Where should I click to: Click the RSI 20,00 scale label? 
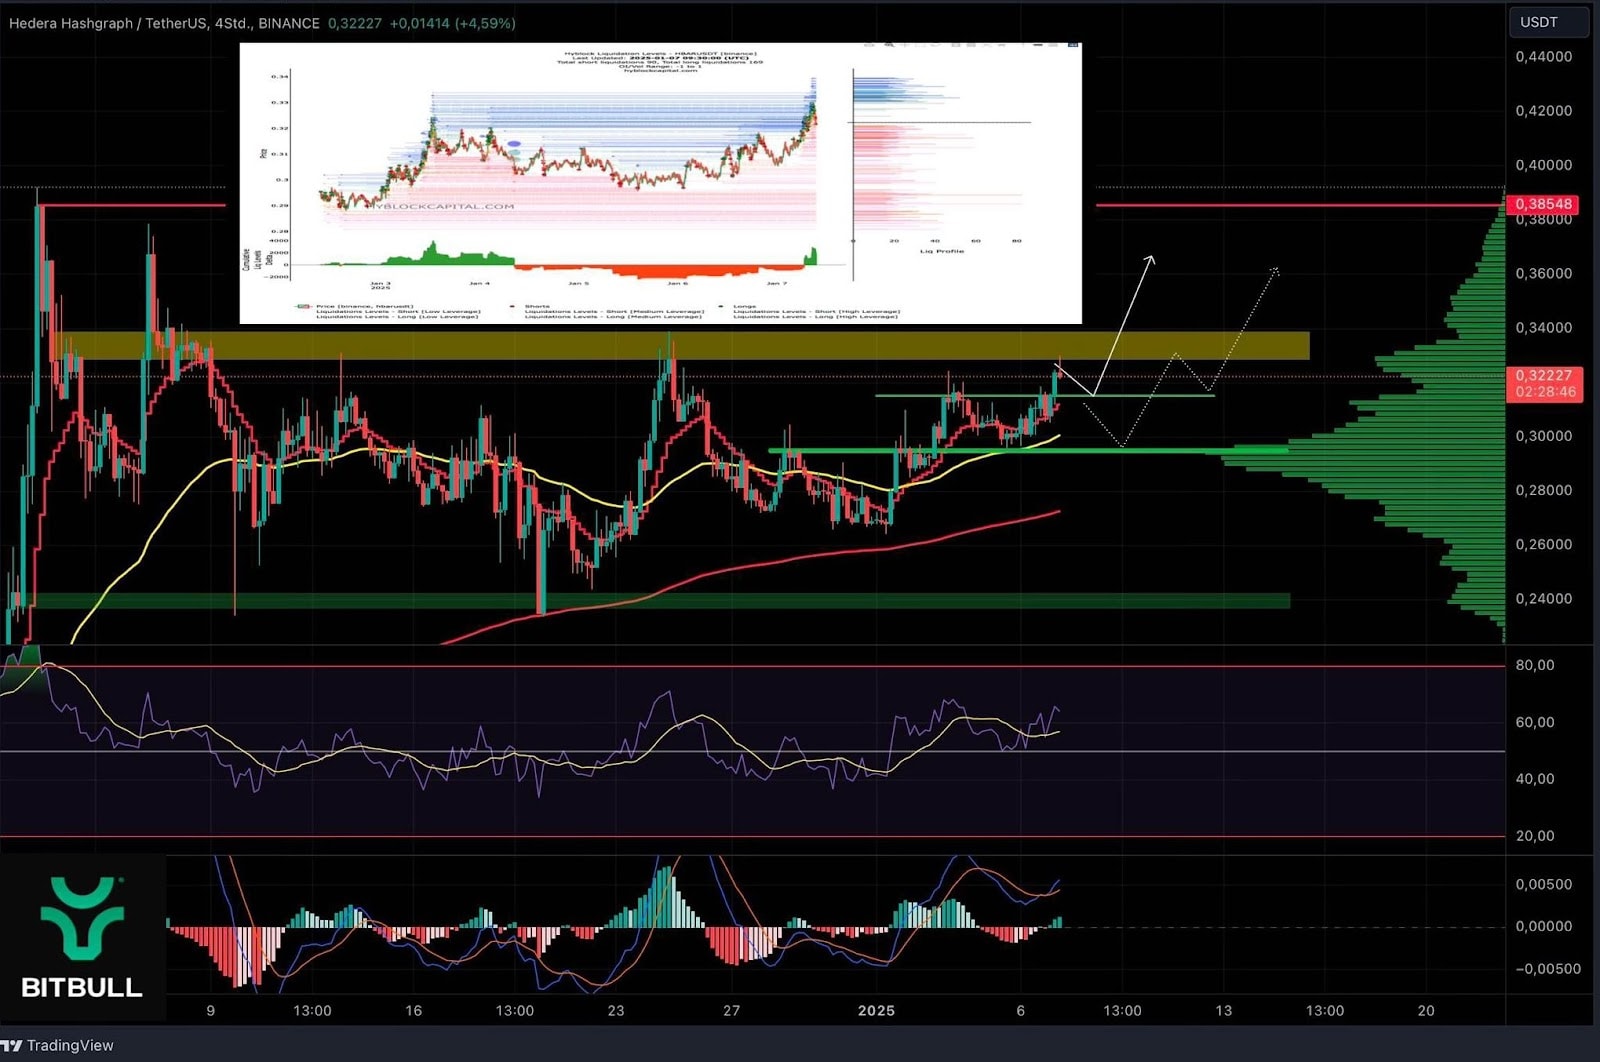[x=1535, y=836]
